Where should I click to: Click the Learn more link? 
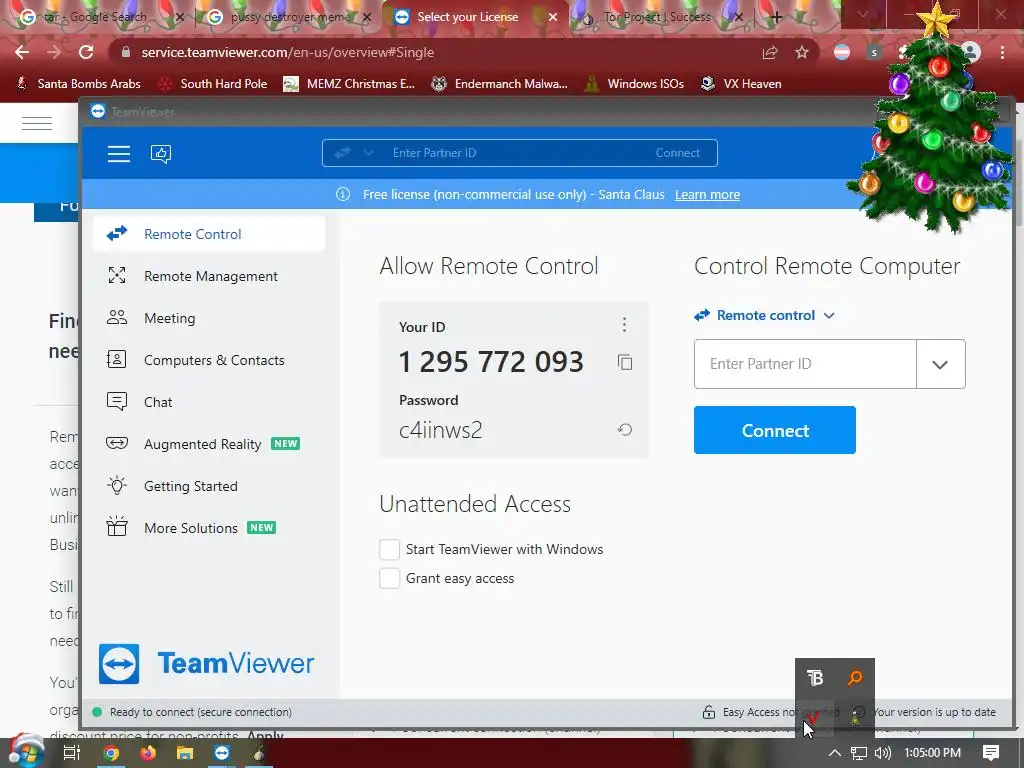(x=707, y=195)
